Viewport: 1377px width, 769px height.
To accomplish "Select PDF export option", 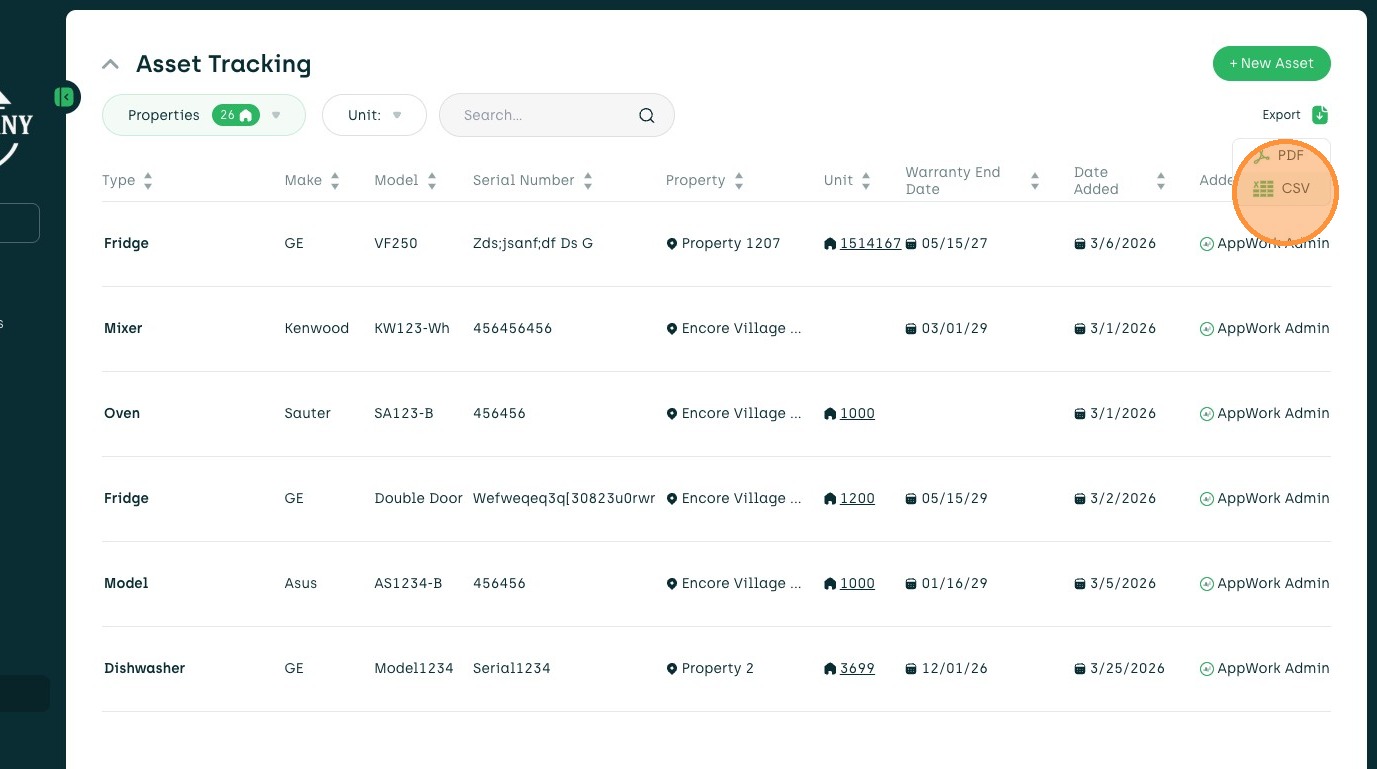I will 1280,156.
